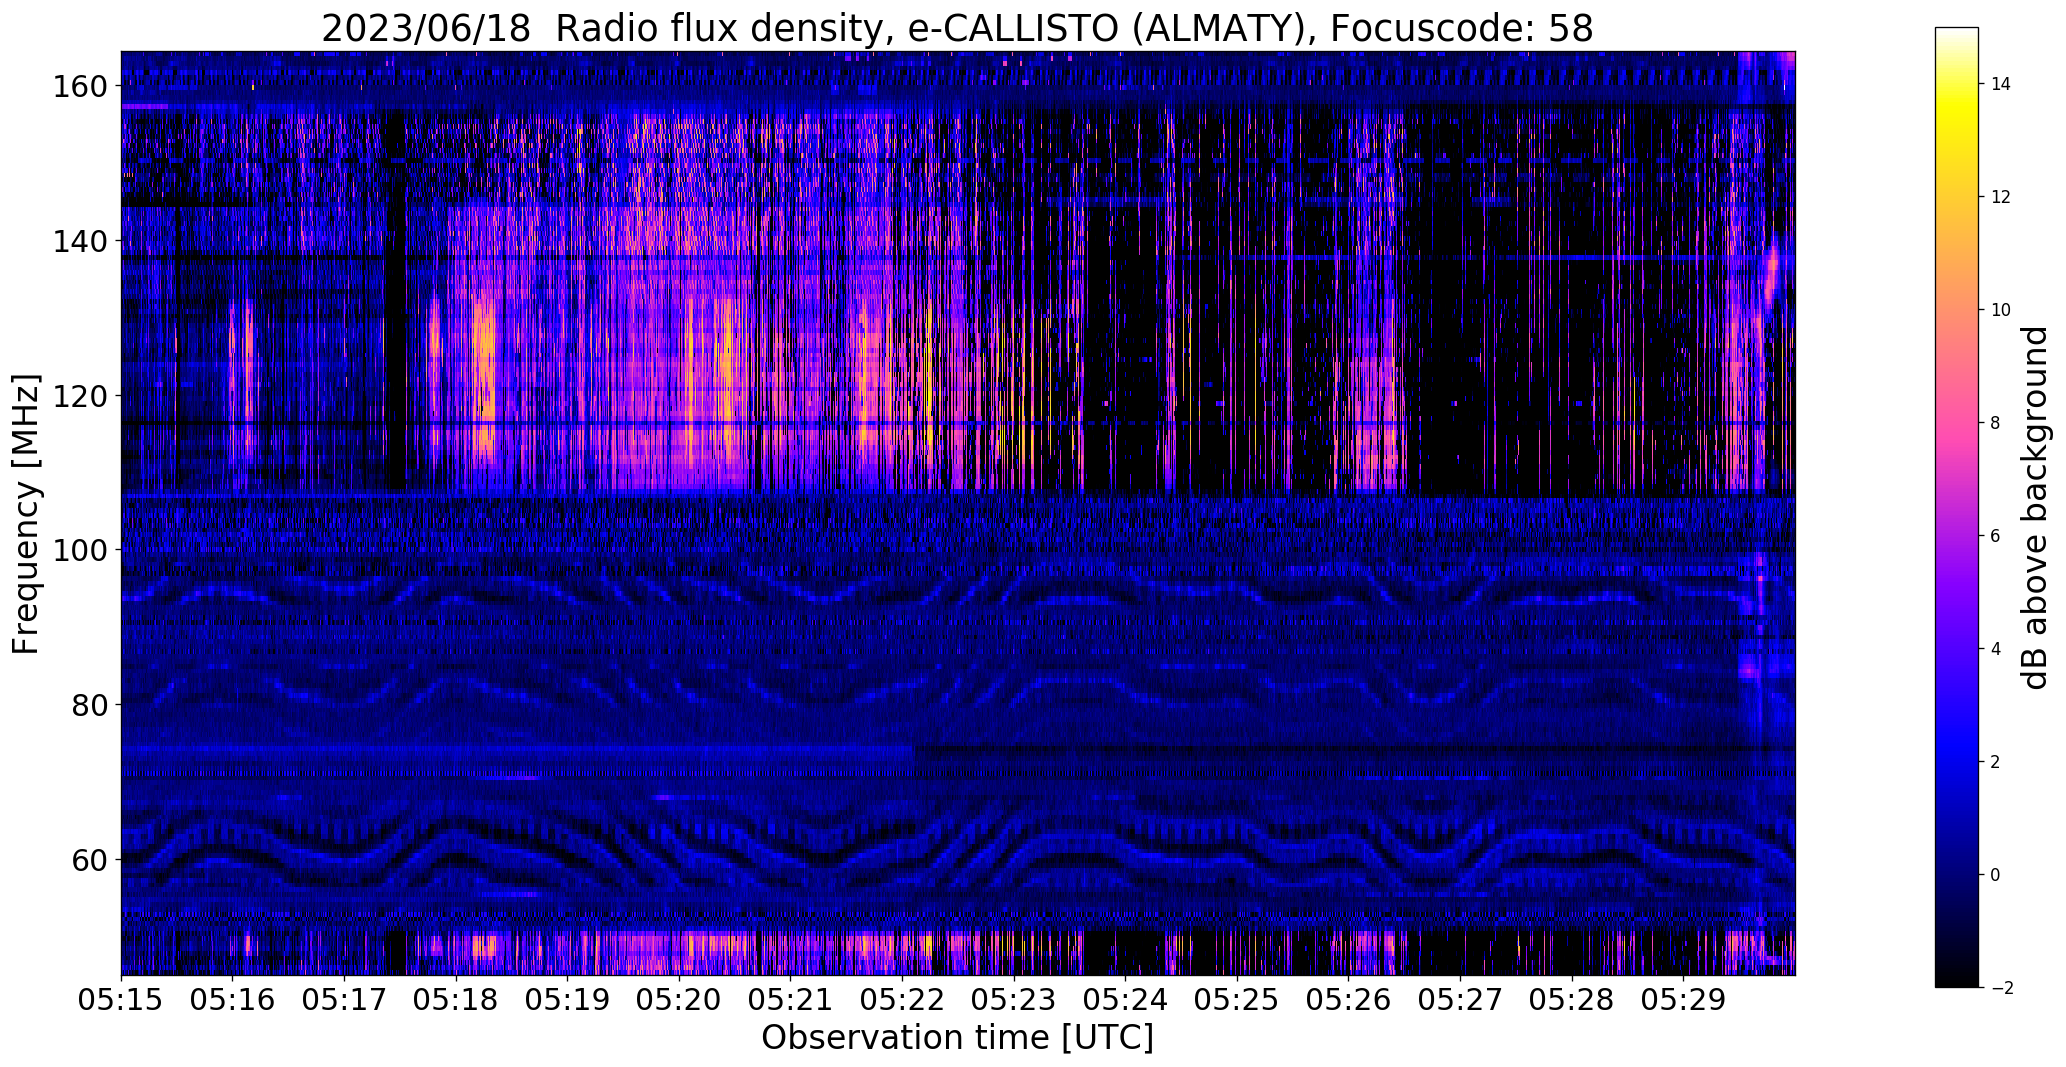Click the 05:27 time tick label
2066x1067 pixels.
[1460, 1000]
